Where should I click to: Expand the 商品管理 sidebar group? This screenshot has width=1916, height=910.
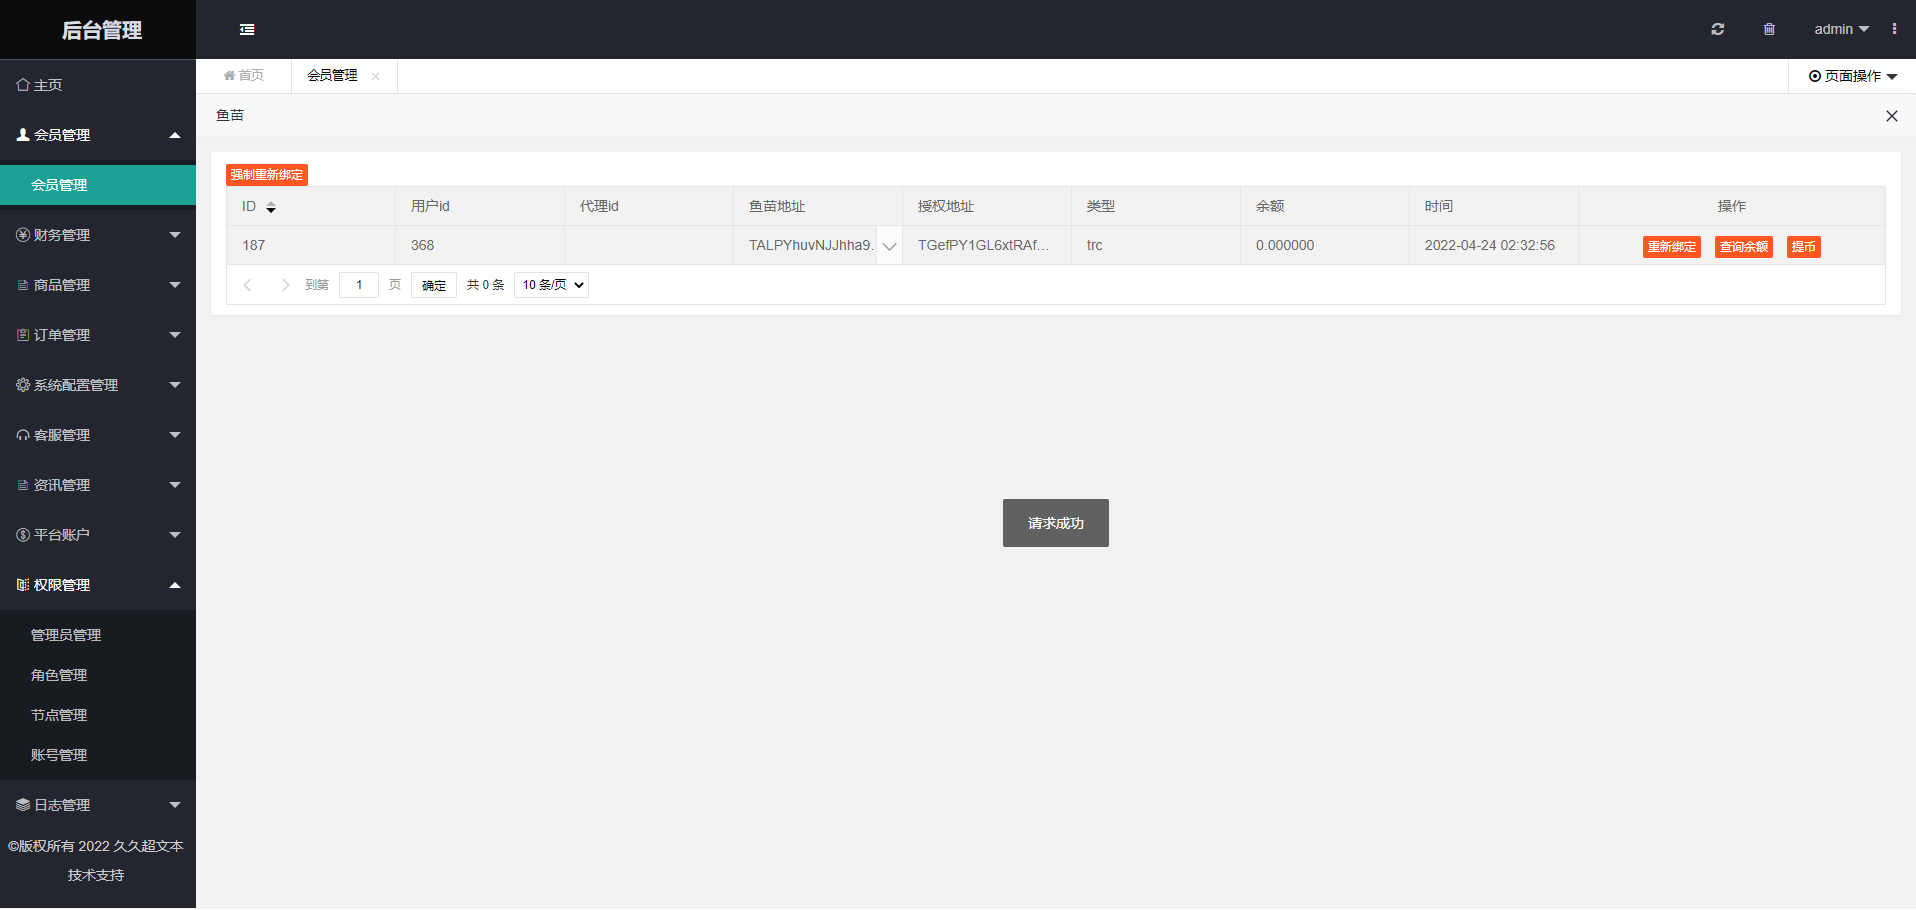point(98,285)
